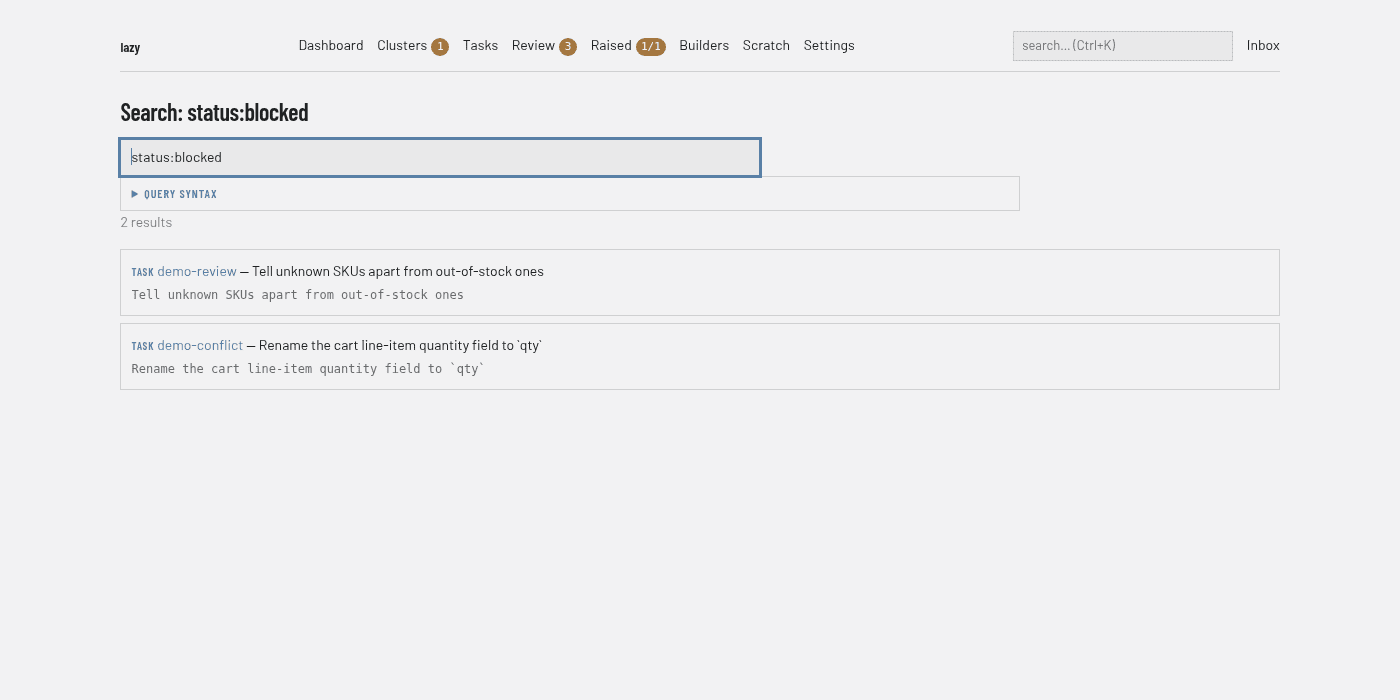The width and height of the screenshot is (1400, 700).
Task: Navigate to Builders
Action: tap(704, 45)
